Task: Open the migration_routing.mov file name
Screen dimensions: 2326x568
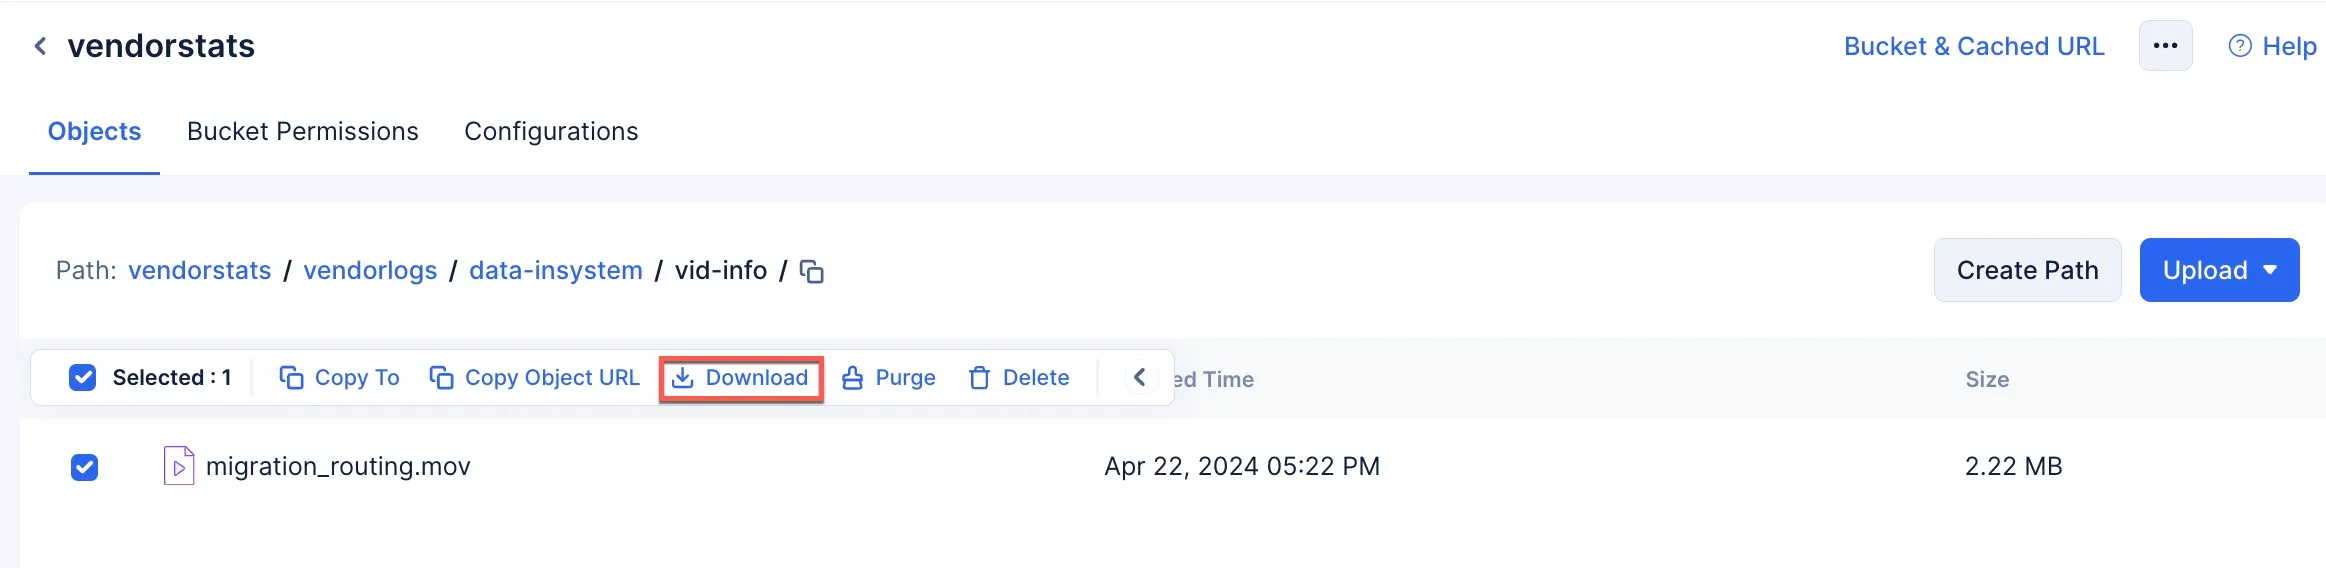Action: point(338,466)
